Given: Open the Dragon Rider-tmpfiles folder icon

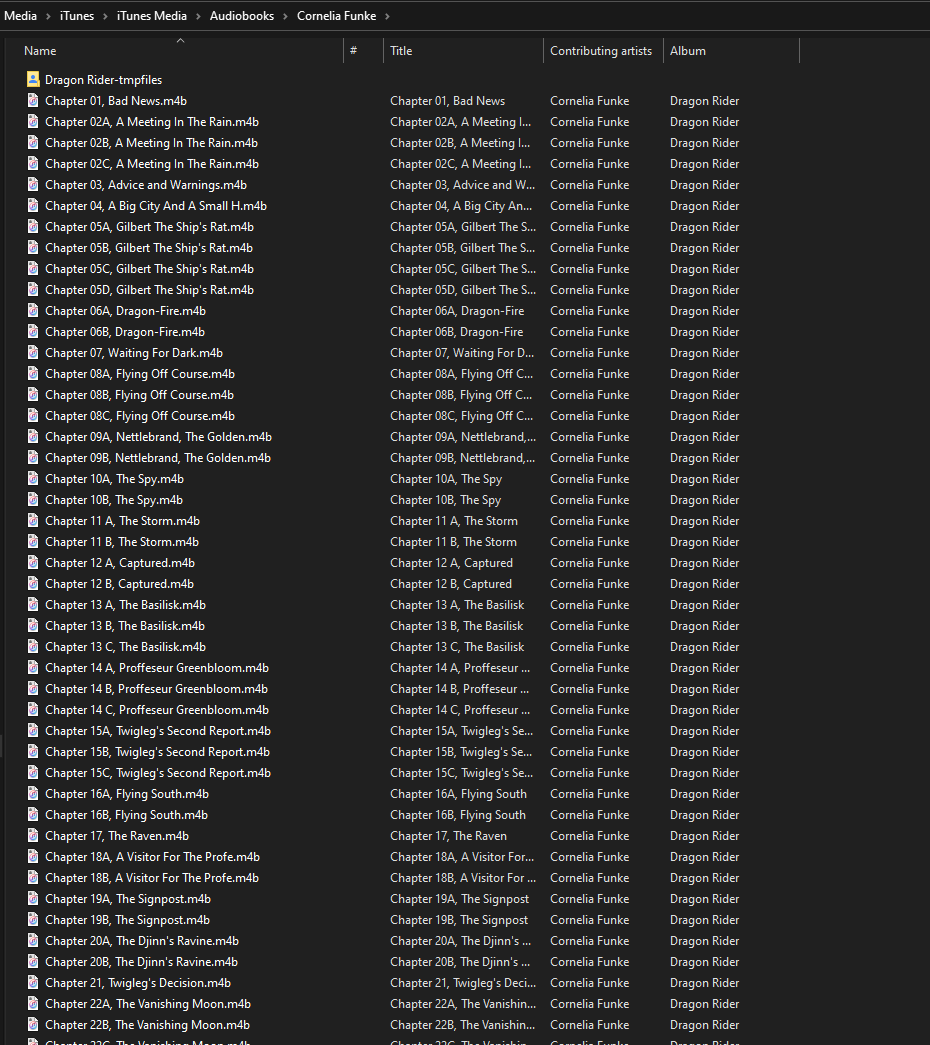Looking at the screenshot, I should pos(33,79).
